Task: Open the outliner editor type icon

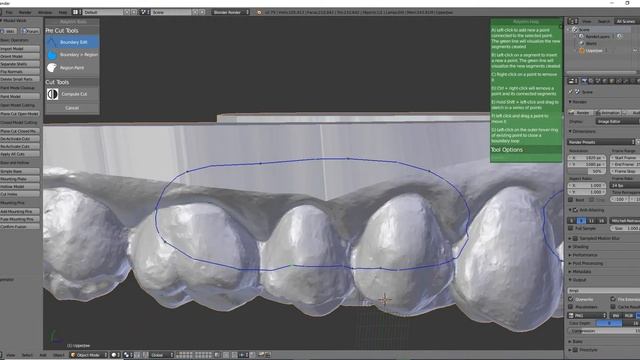Action: click(572, 21)
